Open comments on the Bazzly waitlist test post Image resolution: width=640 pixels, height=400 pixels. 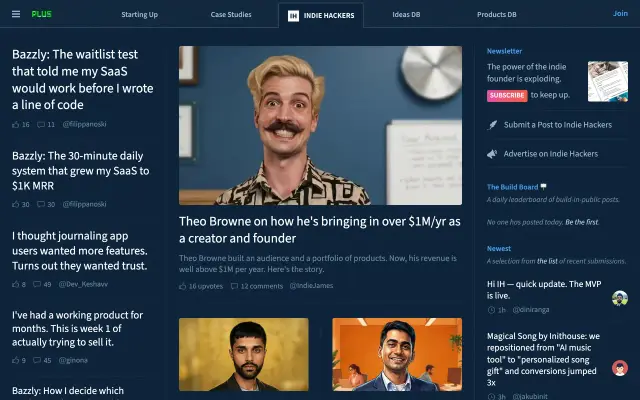(x=41, y=124)
